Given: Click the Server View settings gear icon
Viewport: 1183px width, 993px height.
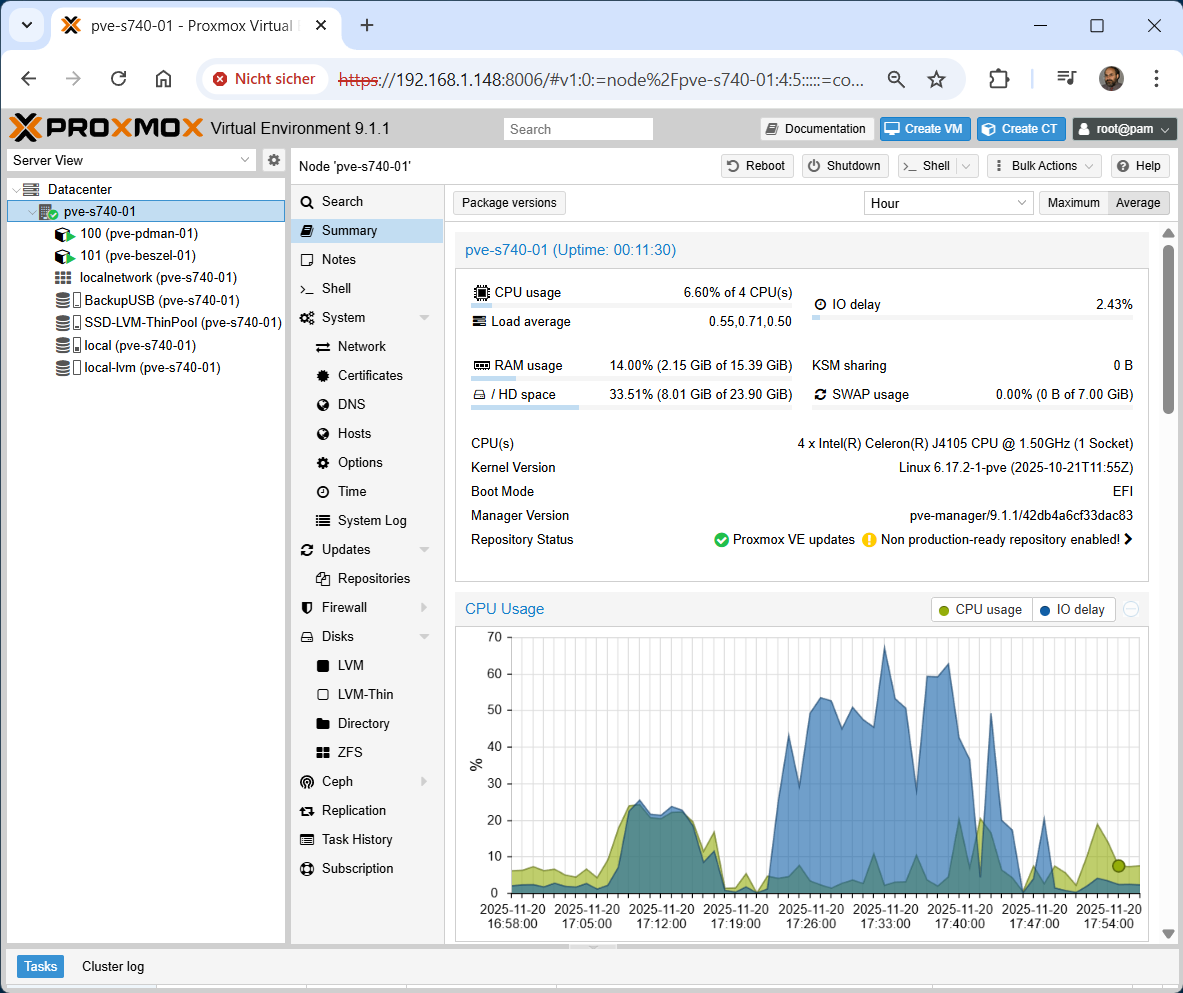Looking at the screenshot, I should point(273,160).
